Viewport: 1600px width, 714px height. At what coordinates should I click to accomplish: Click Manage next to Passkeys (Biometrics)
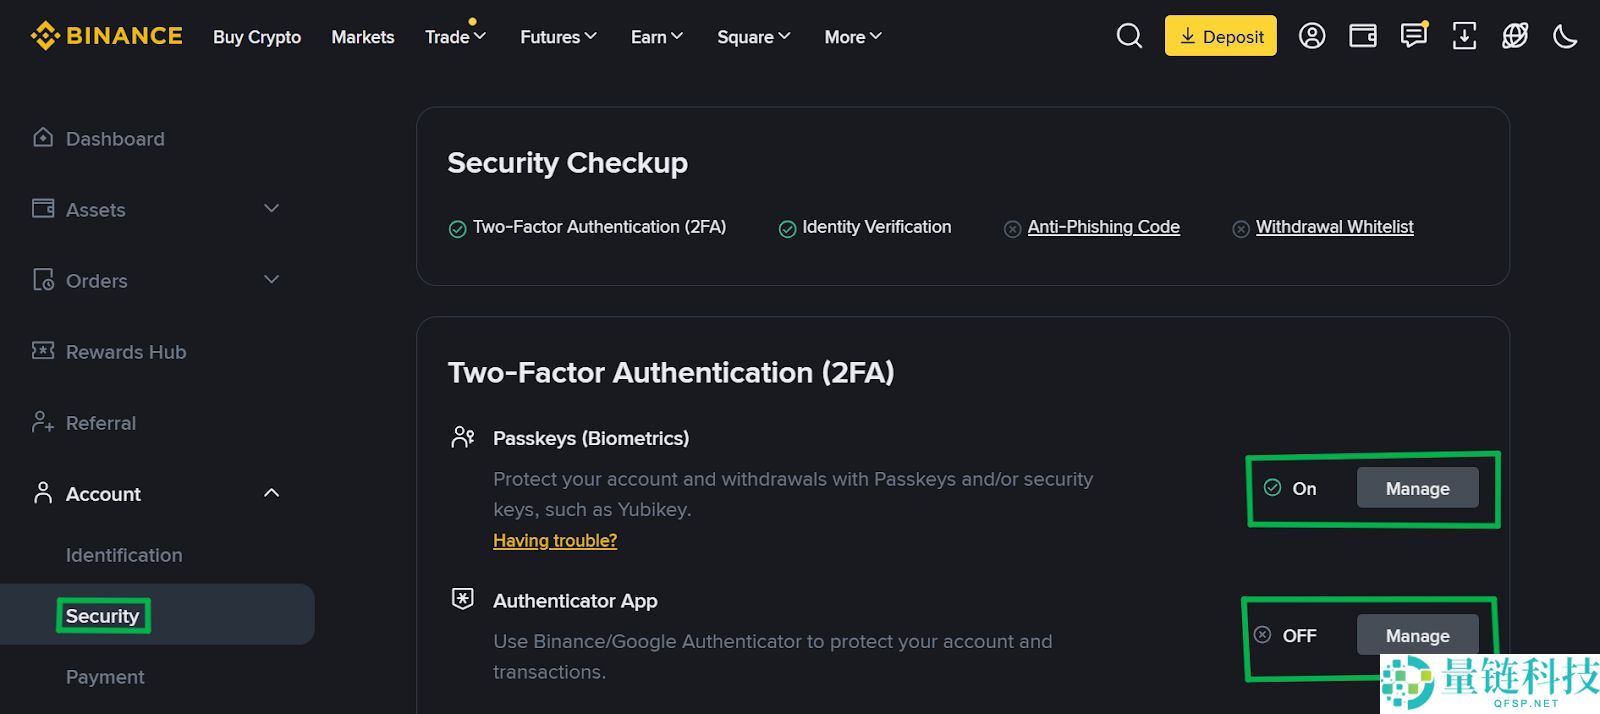click(x=1417, y=488)
